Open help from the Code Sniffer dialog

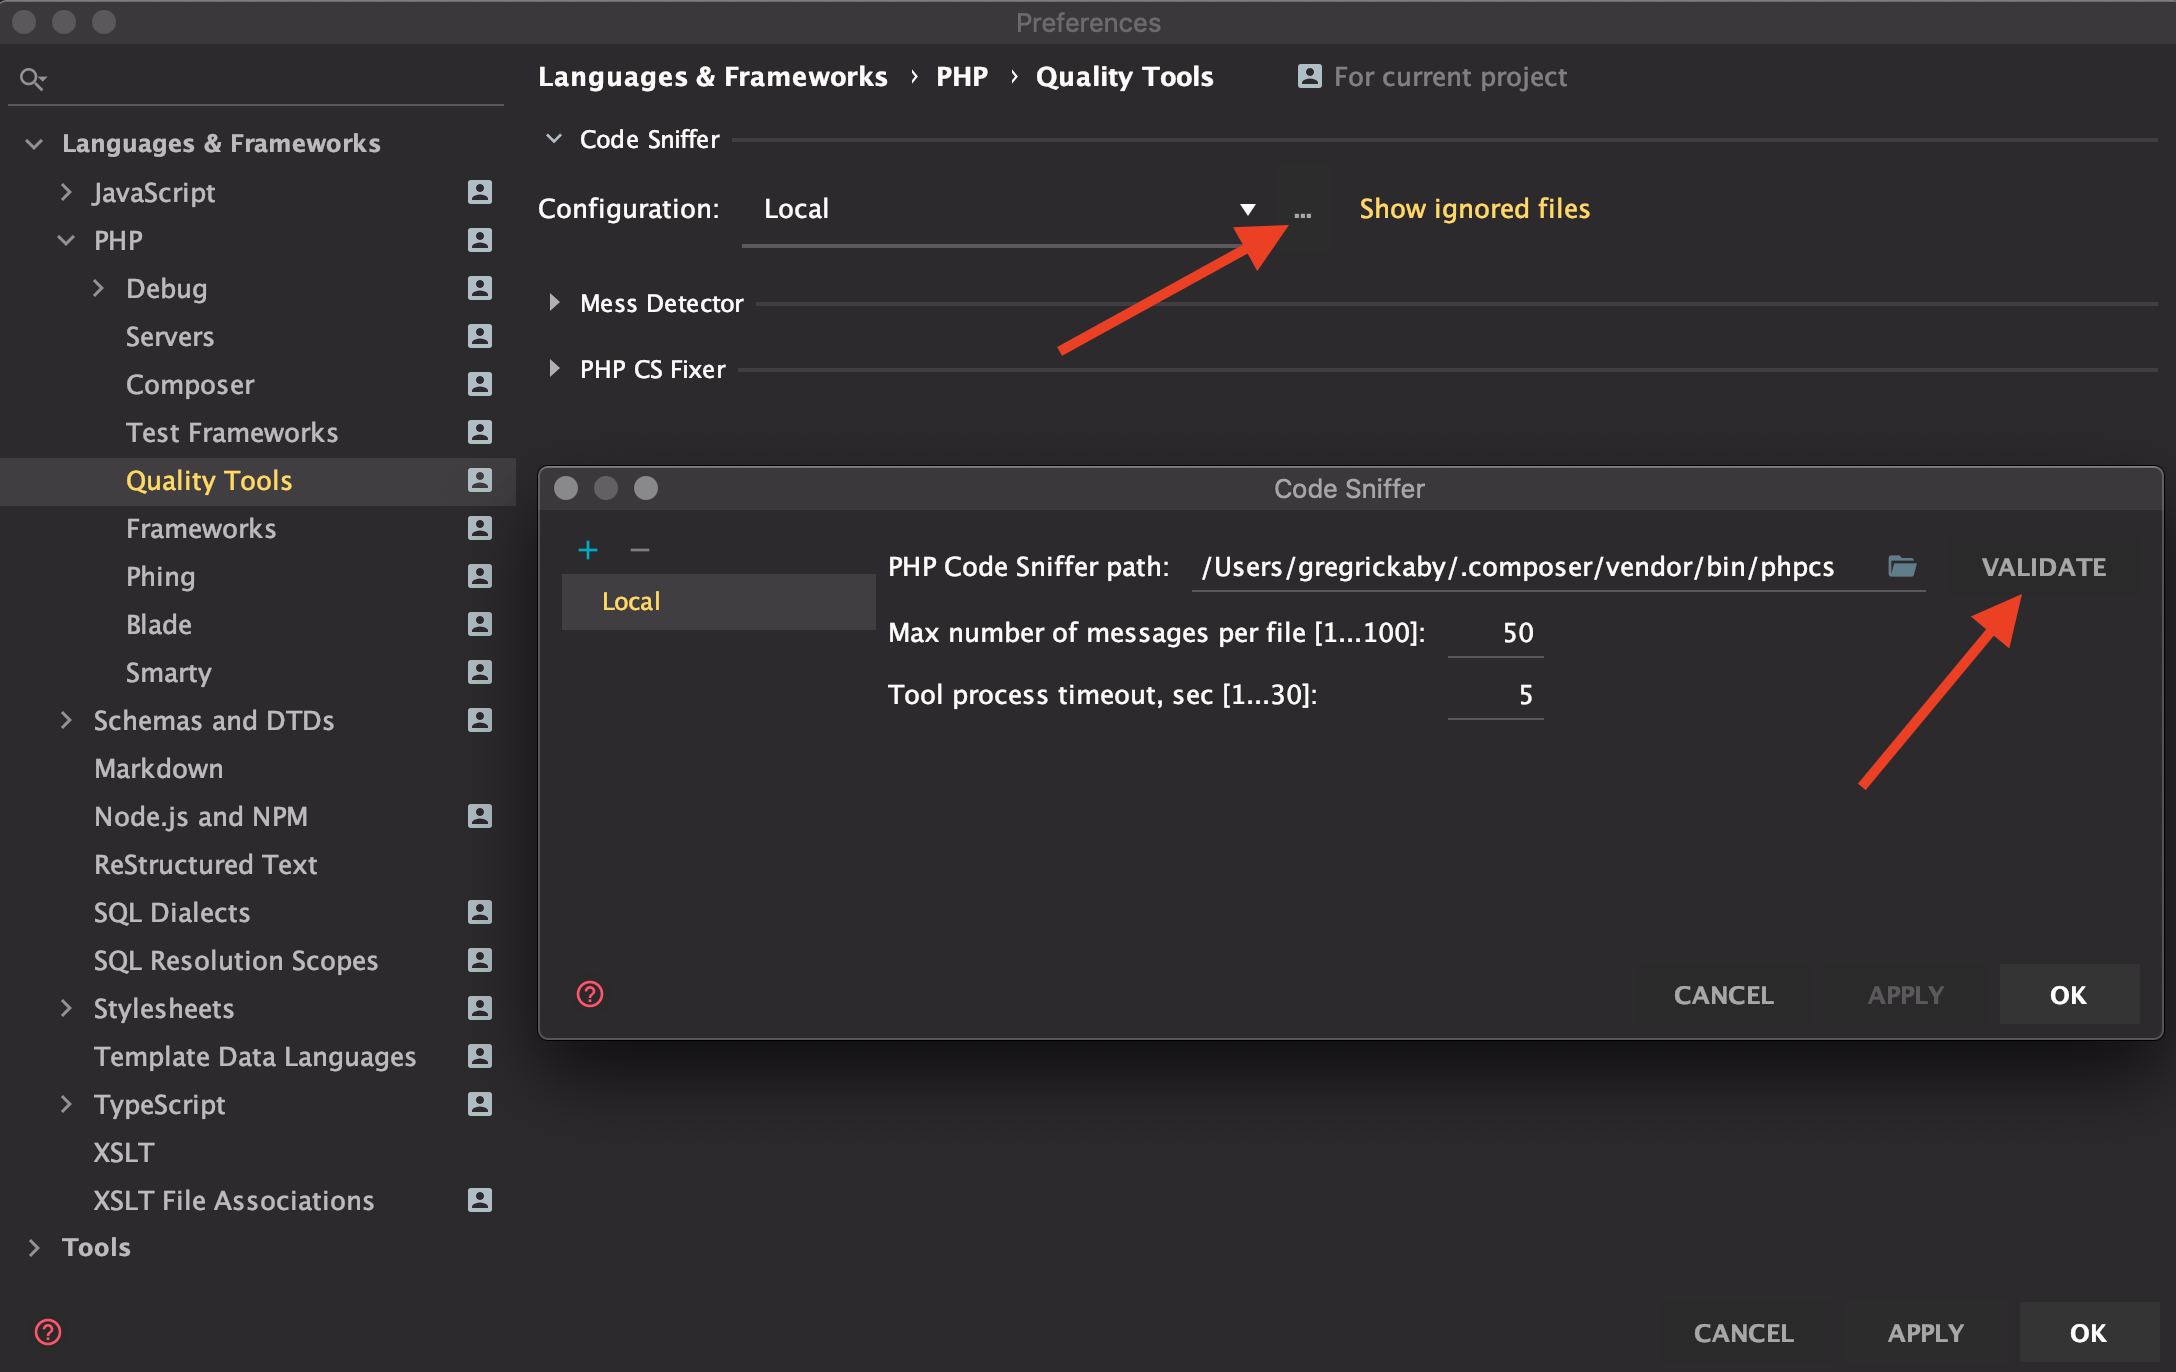click(589, 994)
